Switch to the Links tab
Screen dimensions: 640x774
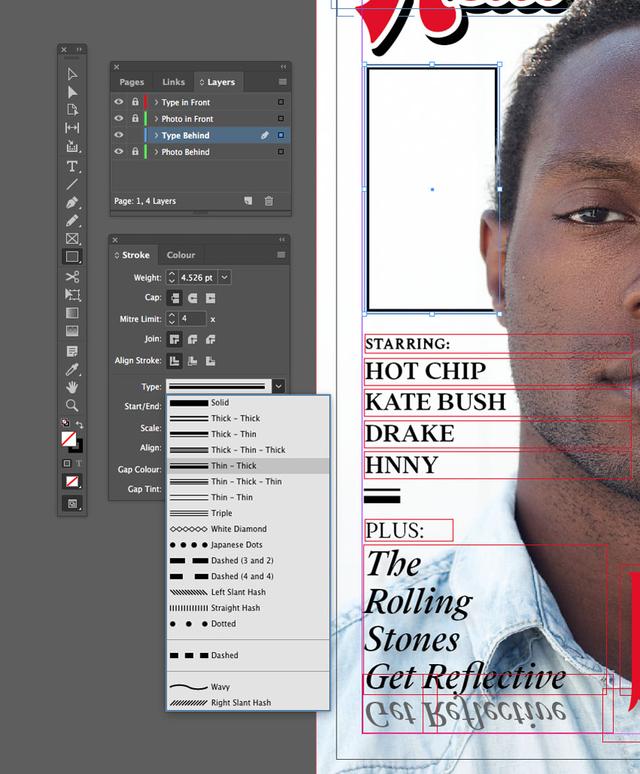pyautogui.click(x=173, y=82)
